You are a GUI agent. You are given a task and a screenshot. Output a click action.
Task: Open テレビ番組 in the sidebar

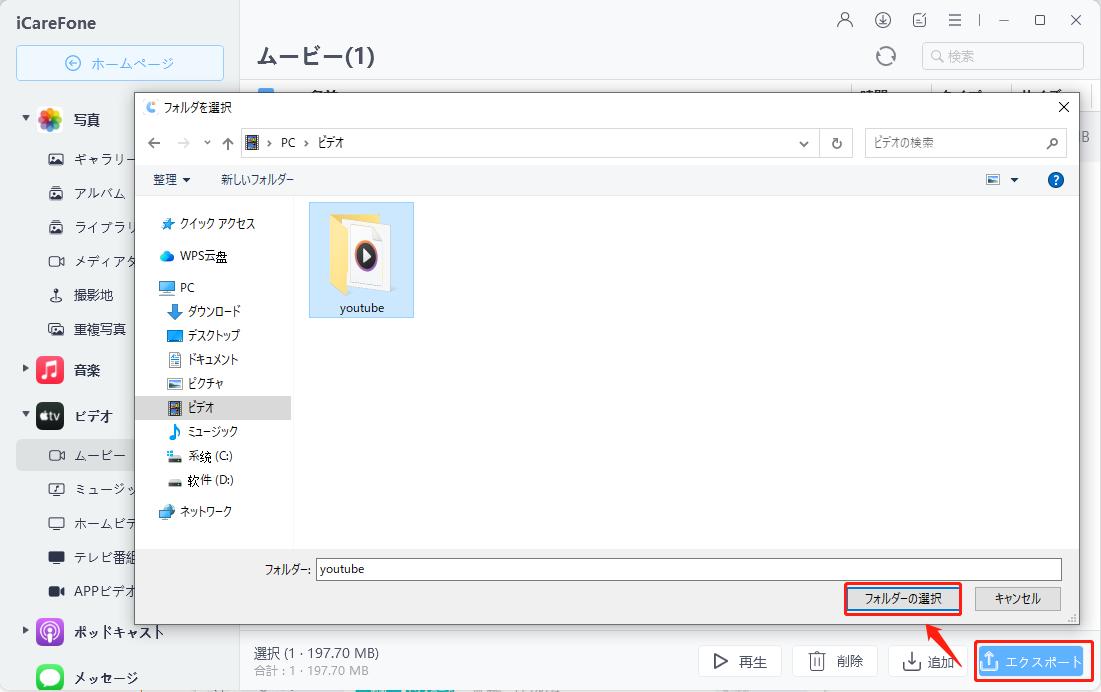(x=90, y=557)
